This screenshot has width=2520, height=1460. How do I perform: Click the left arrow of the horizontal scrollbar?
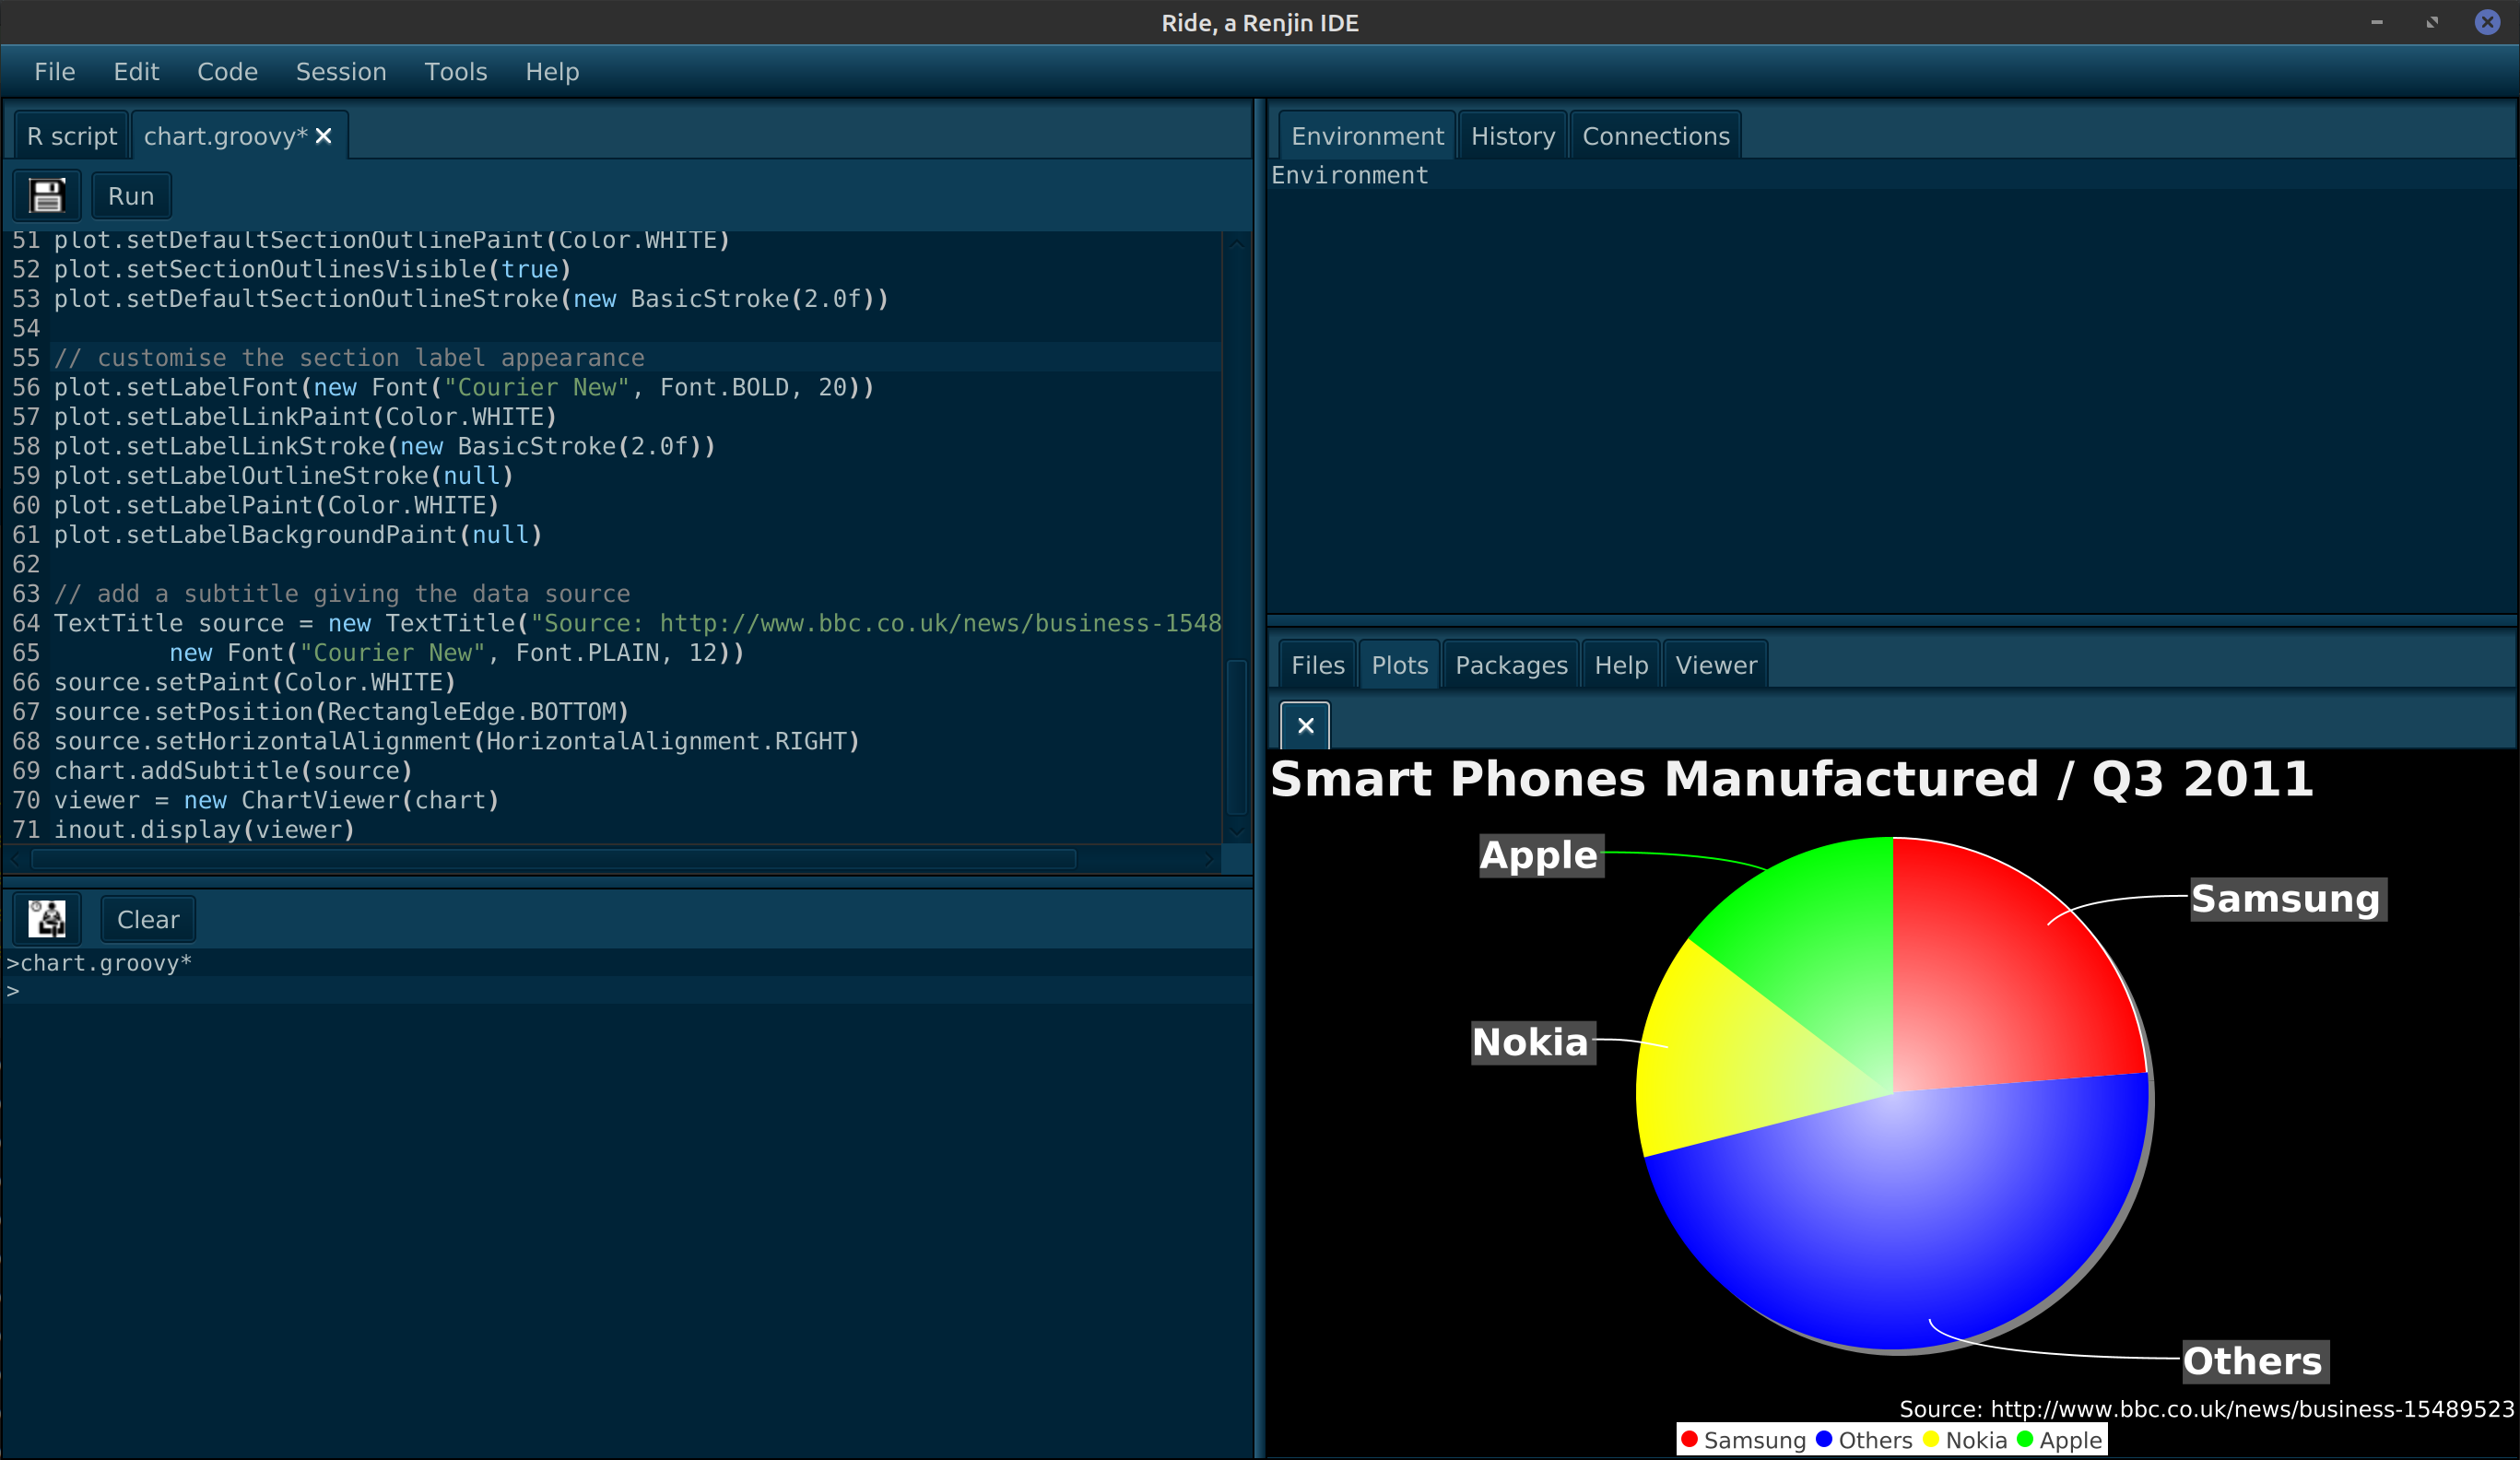coord(16,858)
